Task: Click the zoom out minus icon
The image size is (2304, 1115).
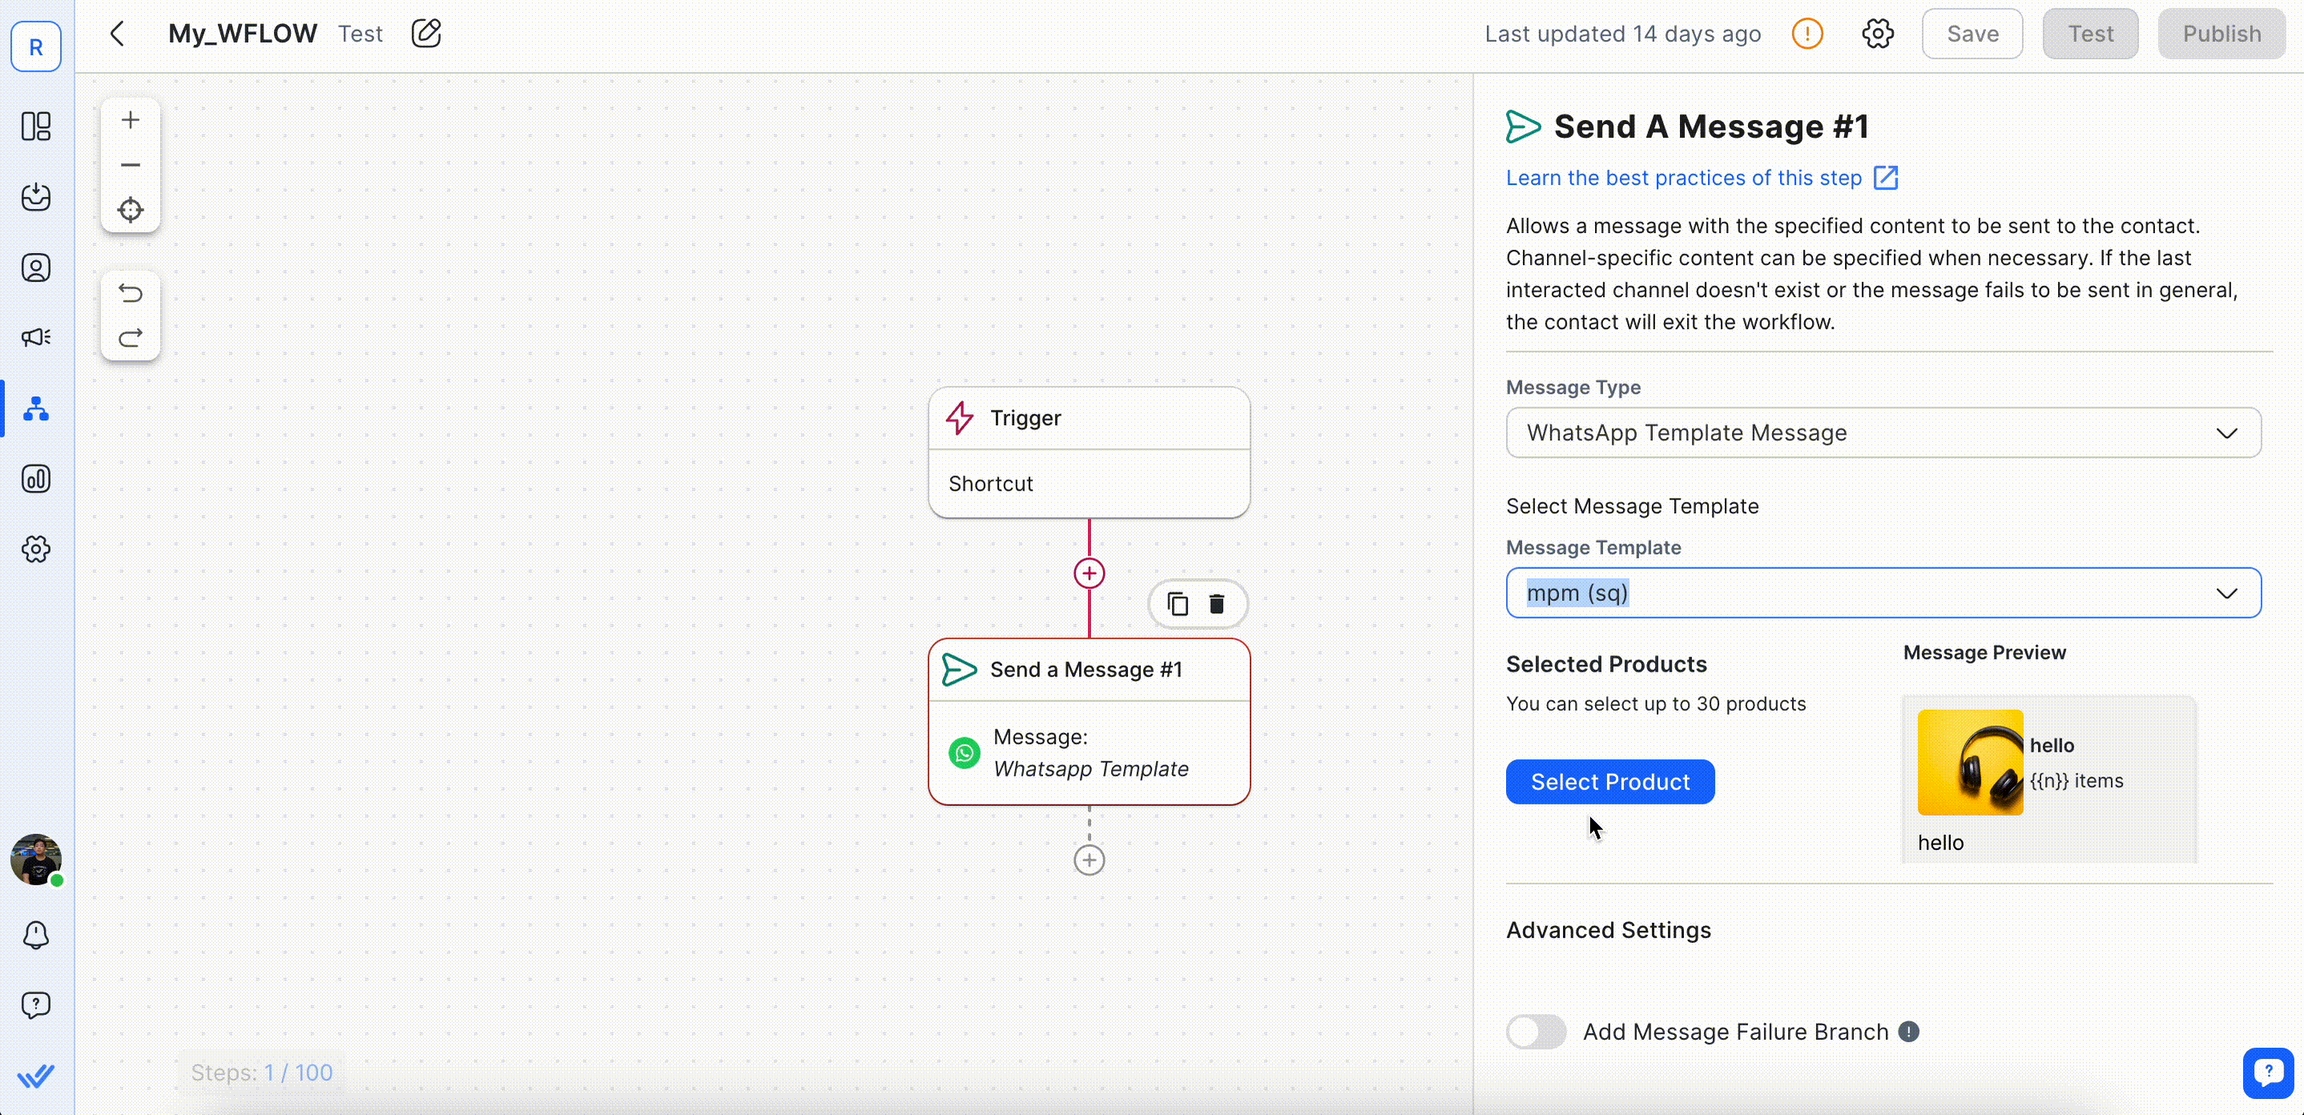Action: coord(130,165)
